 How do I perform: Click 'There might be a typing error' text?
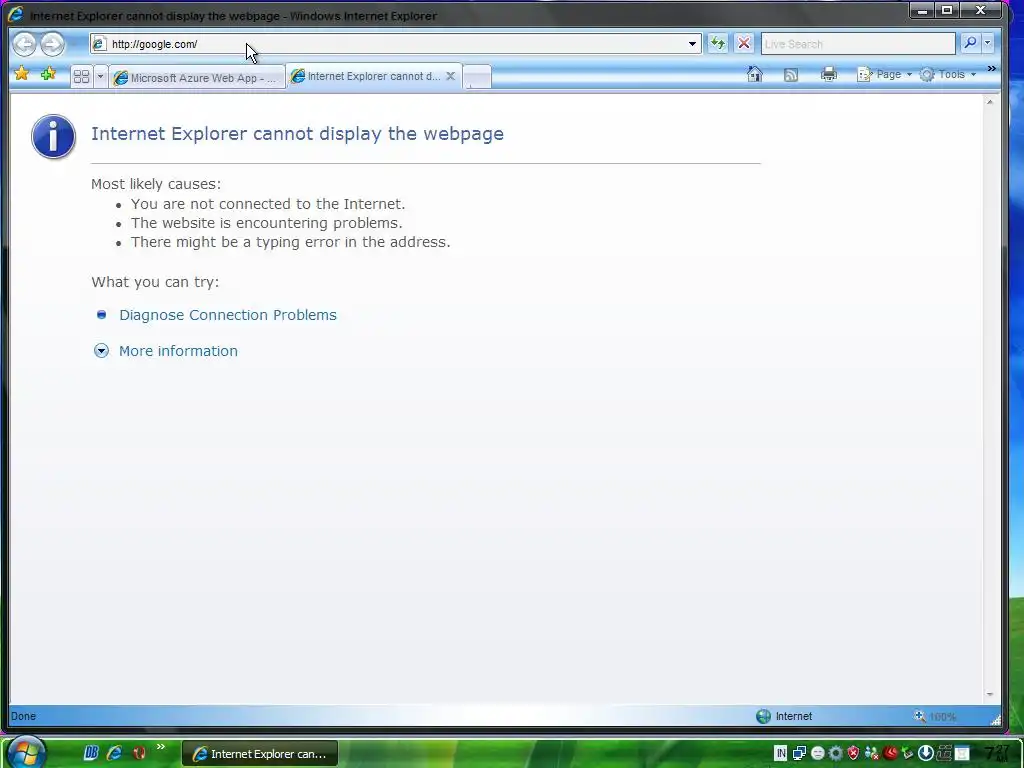tap(291, 242)
